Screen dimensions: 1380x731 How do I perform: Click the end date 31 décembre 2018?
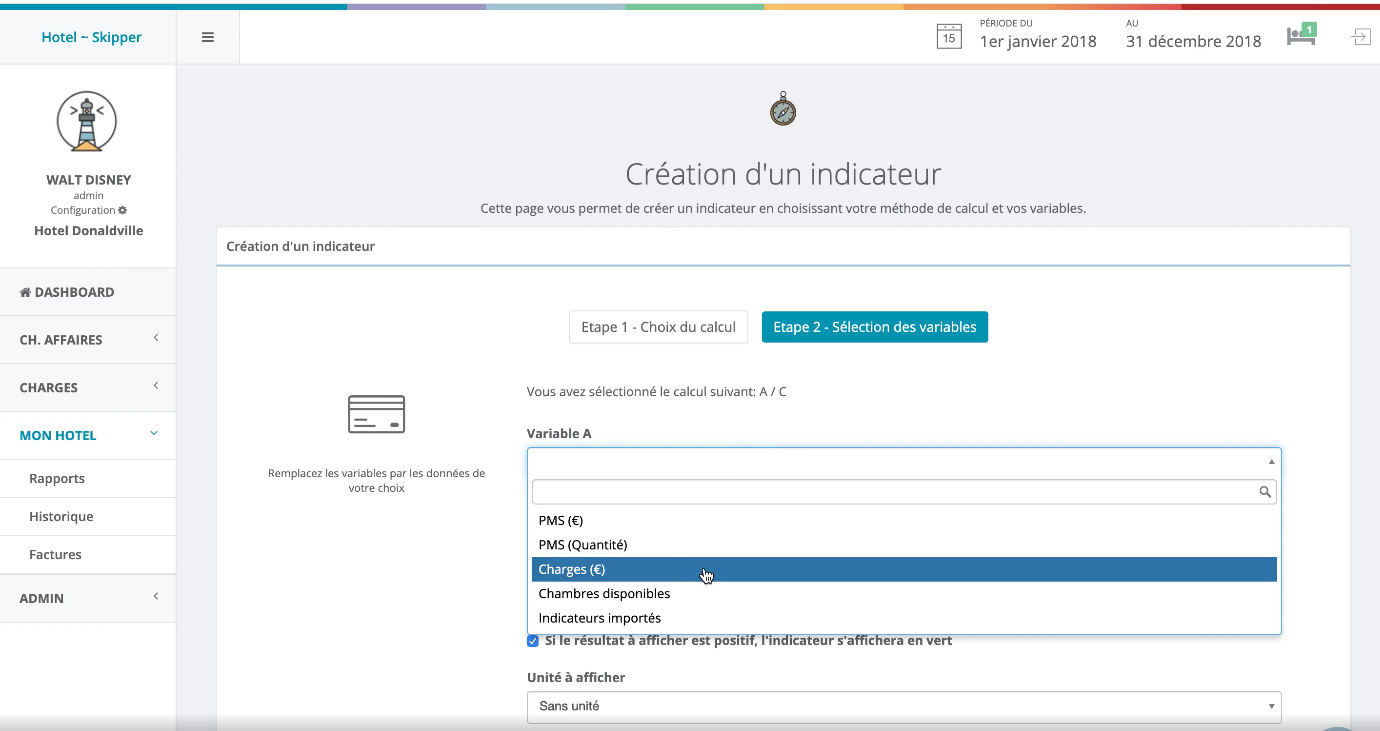pyautogui.click(x=1194, y=41)
